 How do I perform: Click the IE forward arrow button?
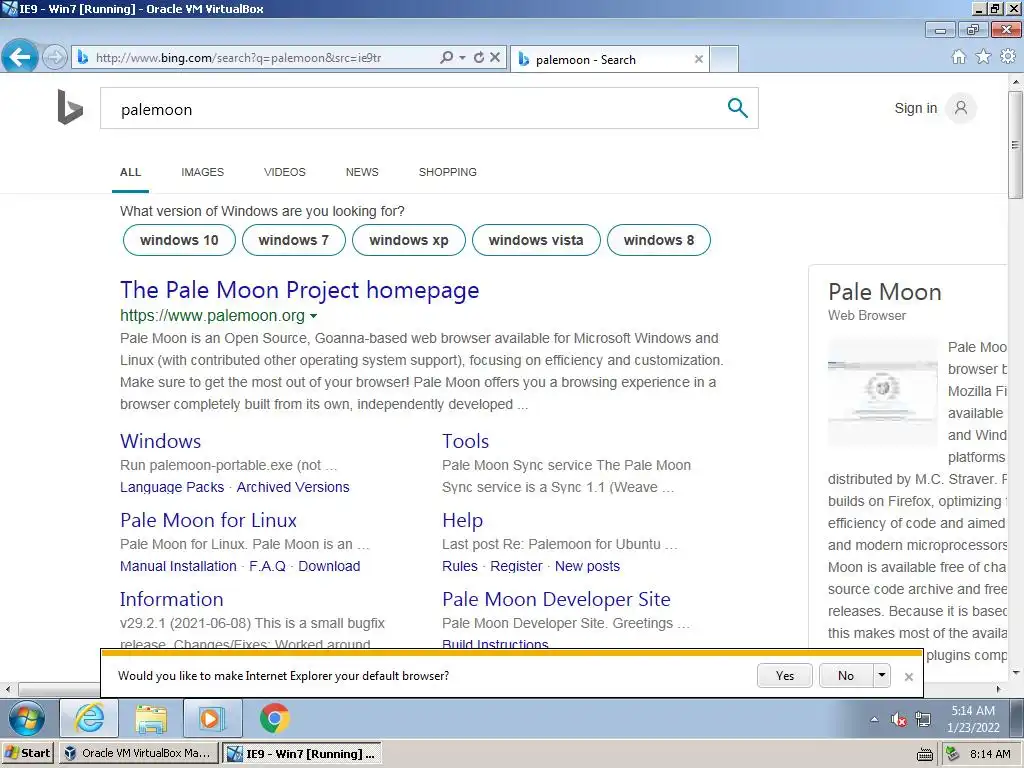point(55,57)
